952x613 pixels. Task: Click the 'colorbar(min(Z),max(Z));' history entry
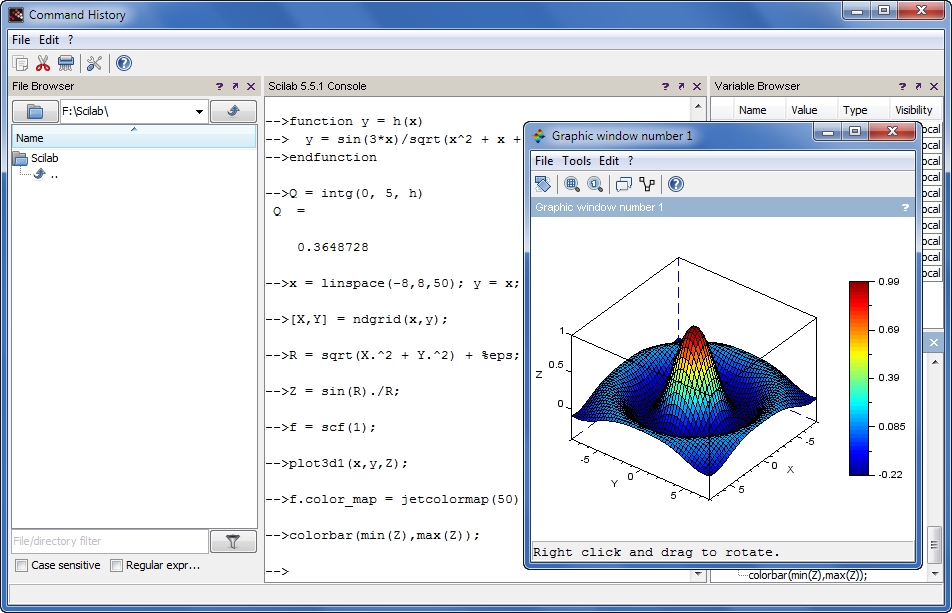coord(808,575)
